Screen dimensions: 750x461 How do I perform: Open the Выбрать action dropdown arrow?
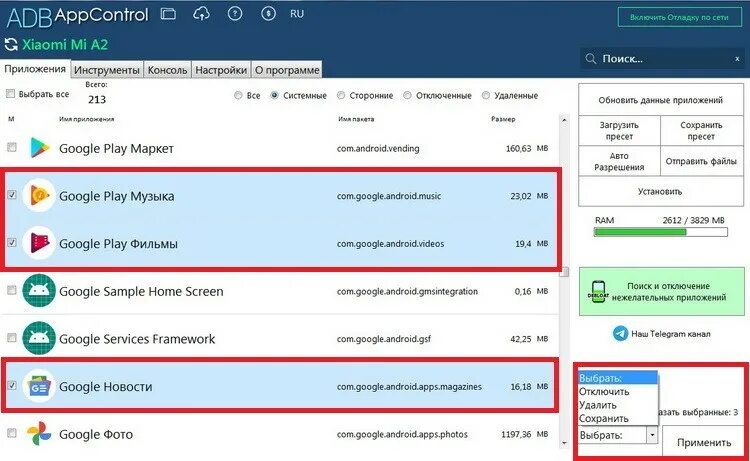pyautogui.click(x=652, y=435)
